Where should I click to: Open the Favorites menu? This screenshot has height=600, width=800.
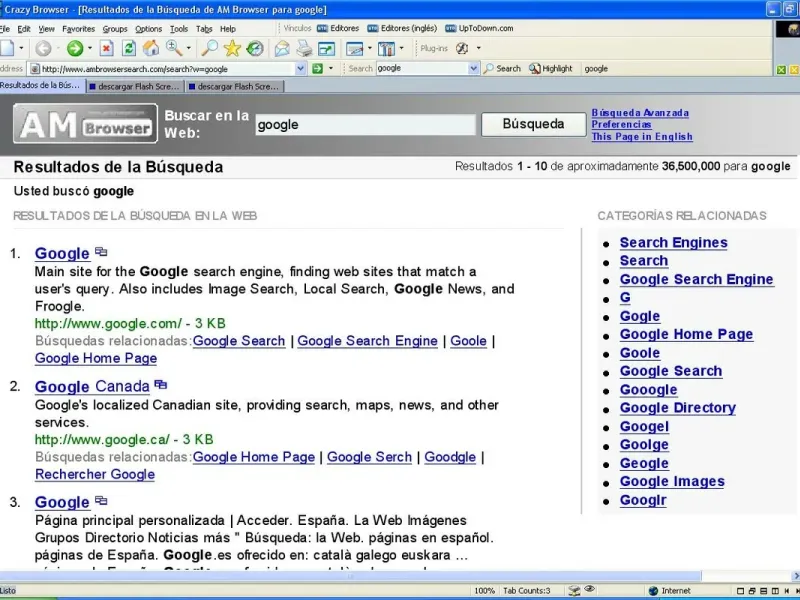(x=79, y=29)
